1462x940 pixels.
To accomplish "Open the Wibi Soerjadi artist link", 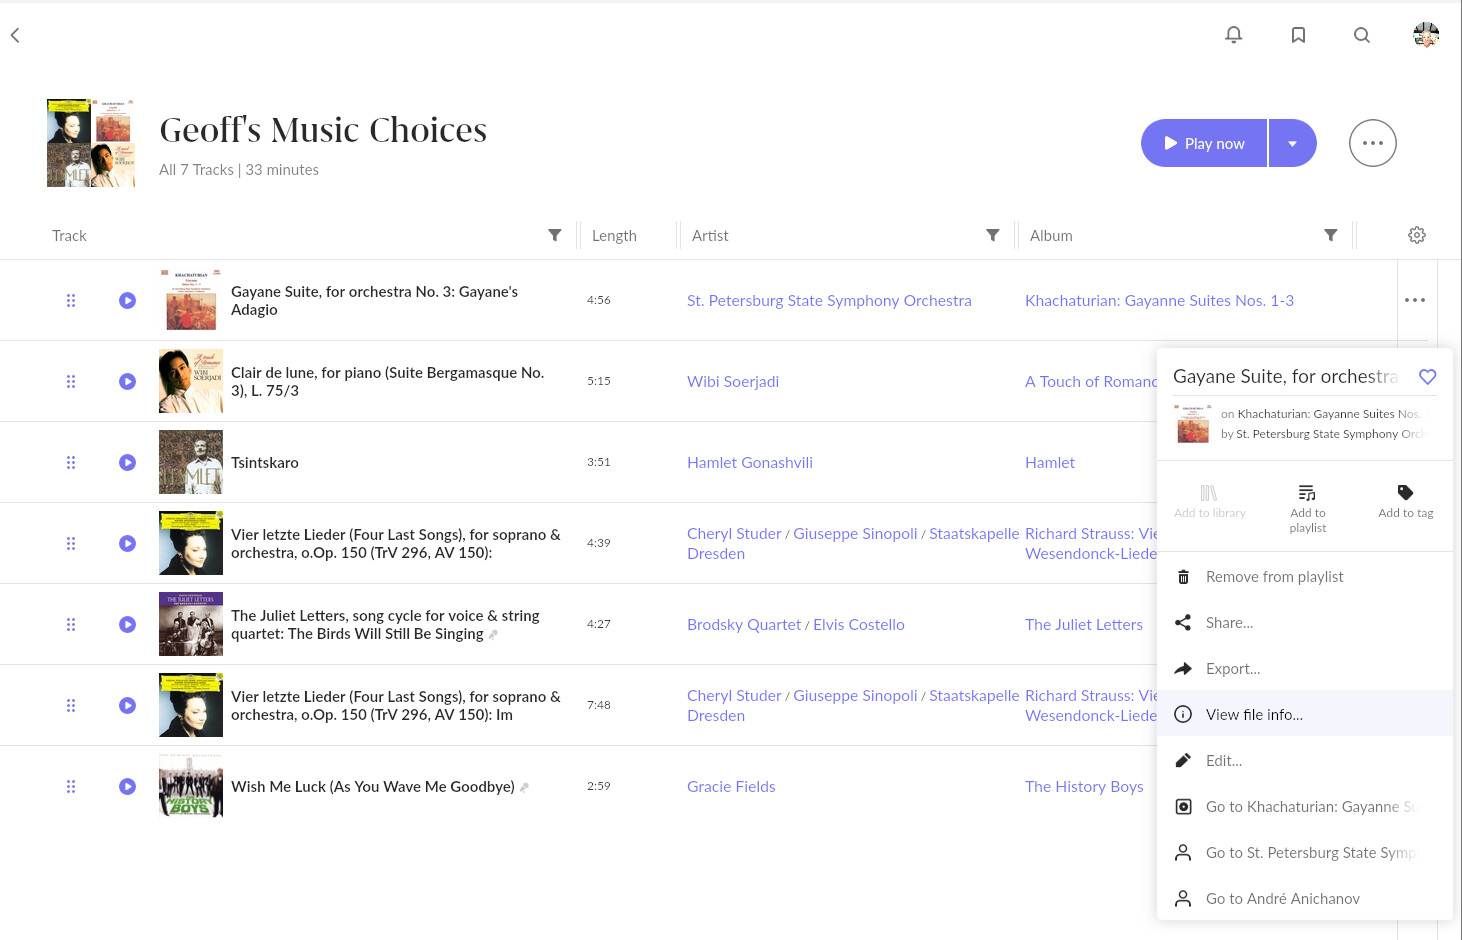I will [733, 381].
